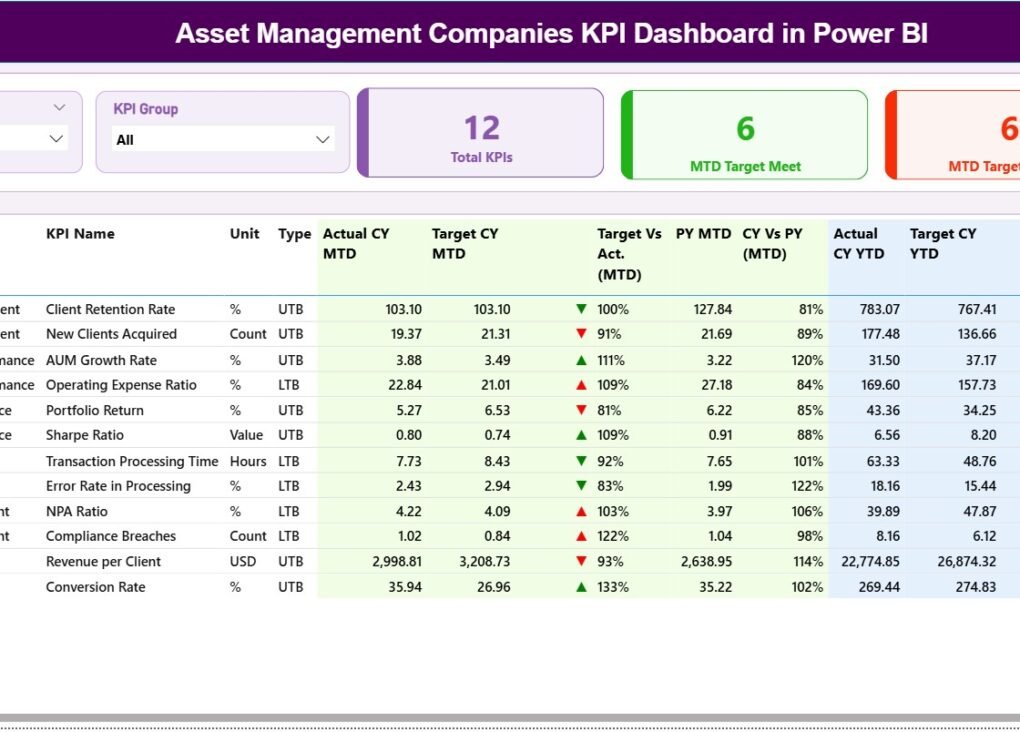Click the Value unit for Sharpe Ratio

[247, 435]
